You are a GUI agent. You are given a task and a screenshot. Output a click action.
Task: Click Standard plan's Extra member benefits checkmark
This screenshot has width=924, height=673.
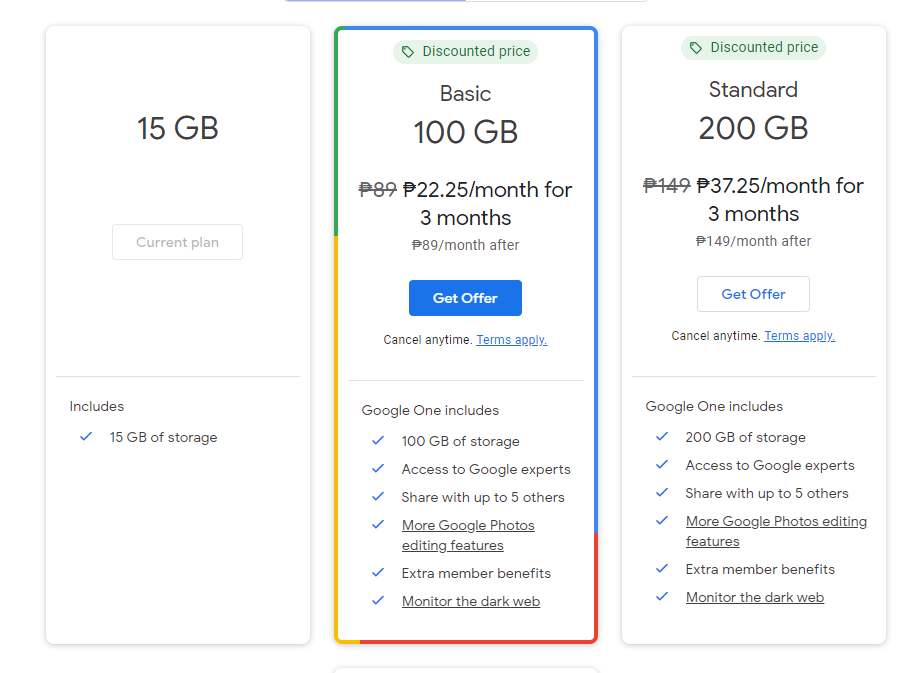click(662, 569)
